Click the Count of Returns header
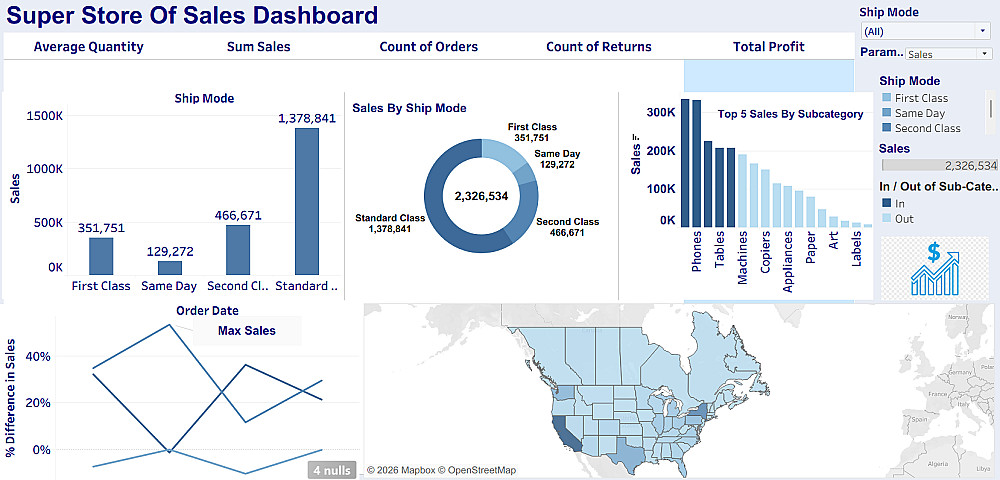The height and width of the screenshot is (480, 1000). pyautogui.click(x=598, y=47)
